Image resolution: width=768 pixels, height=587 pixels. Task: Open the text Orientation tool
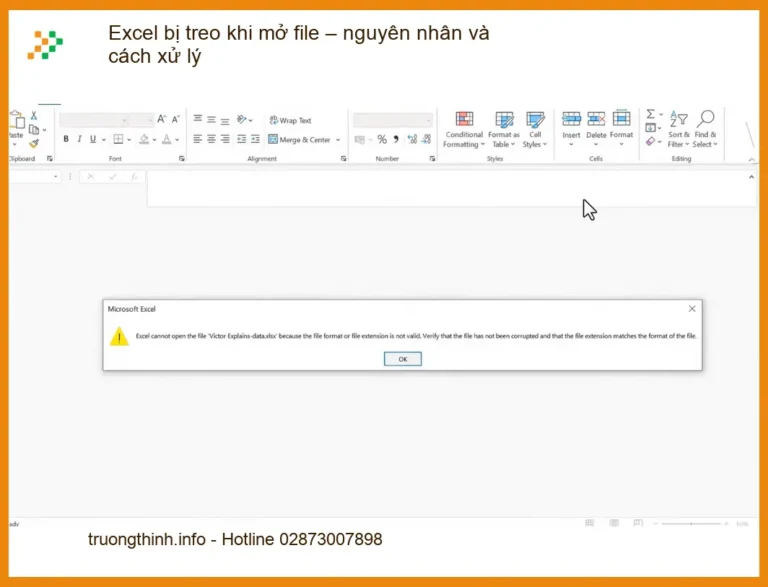[242, 119]
